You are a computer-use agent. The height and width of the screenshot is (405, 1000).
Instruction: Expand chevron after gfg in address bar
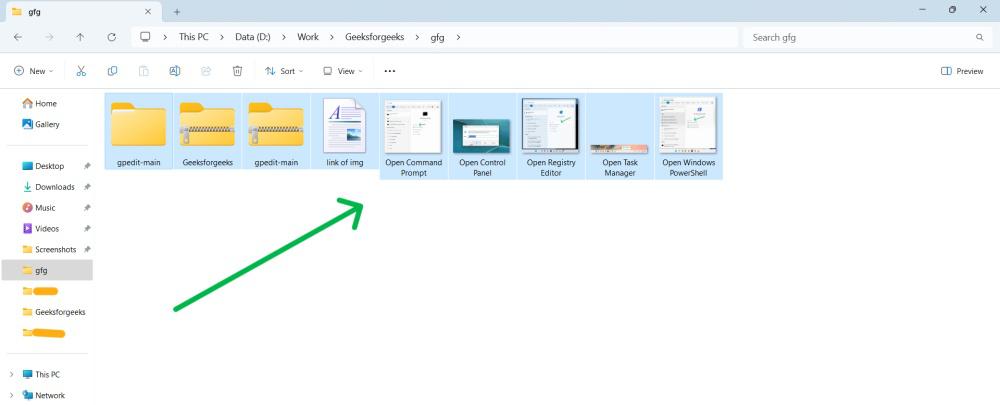click(458, 37)
